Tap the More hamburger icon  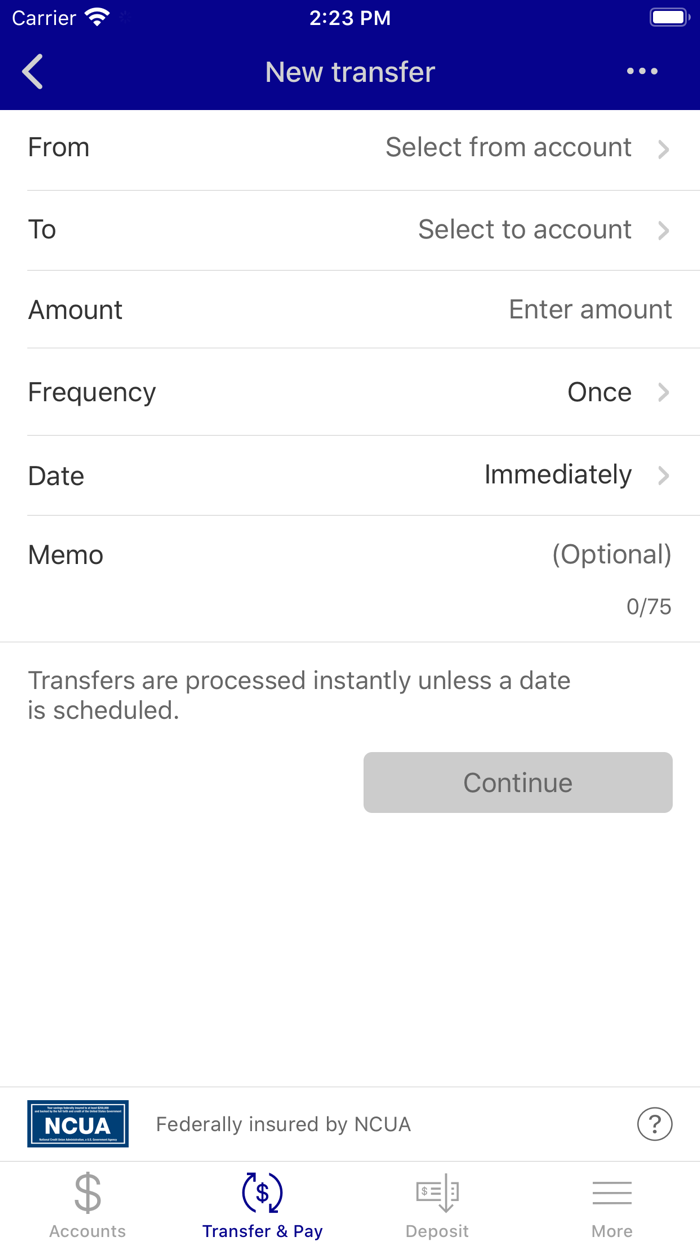click(612, 1192)
